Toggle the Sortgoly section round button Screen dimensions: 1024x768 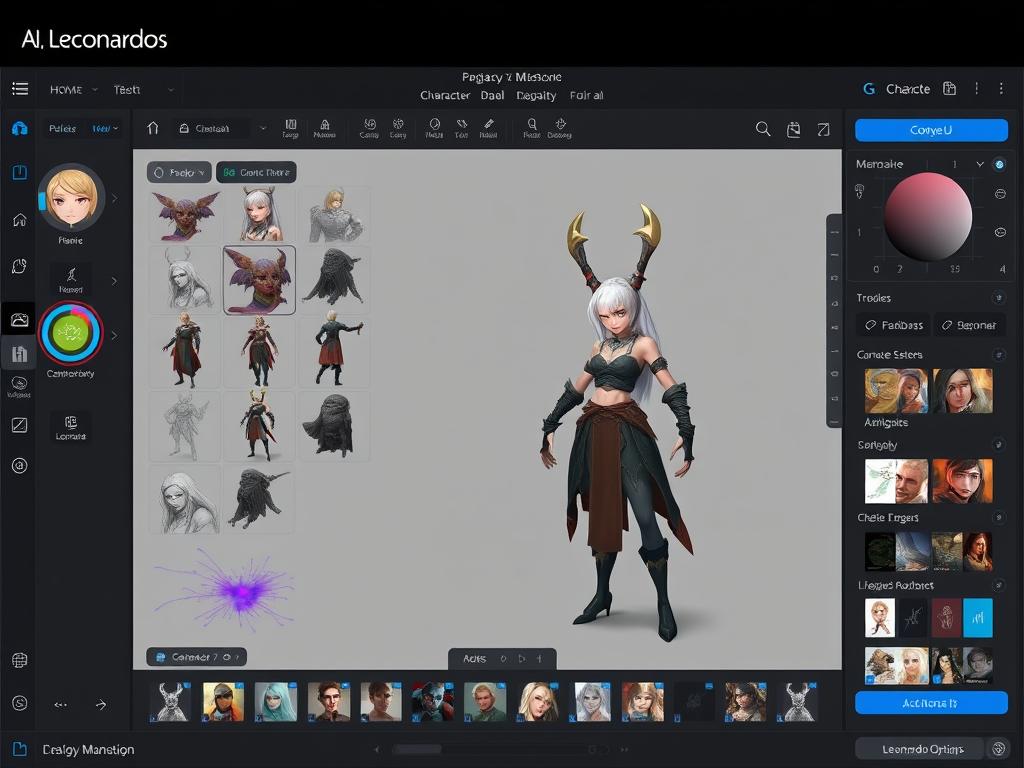coord(998,445)
